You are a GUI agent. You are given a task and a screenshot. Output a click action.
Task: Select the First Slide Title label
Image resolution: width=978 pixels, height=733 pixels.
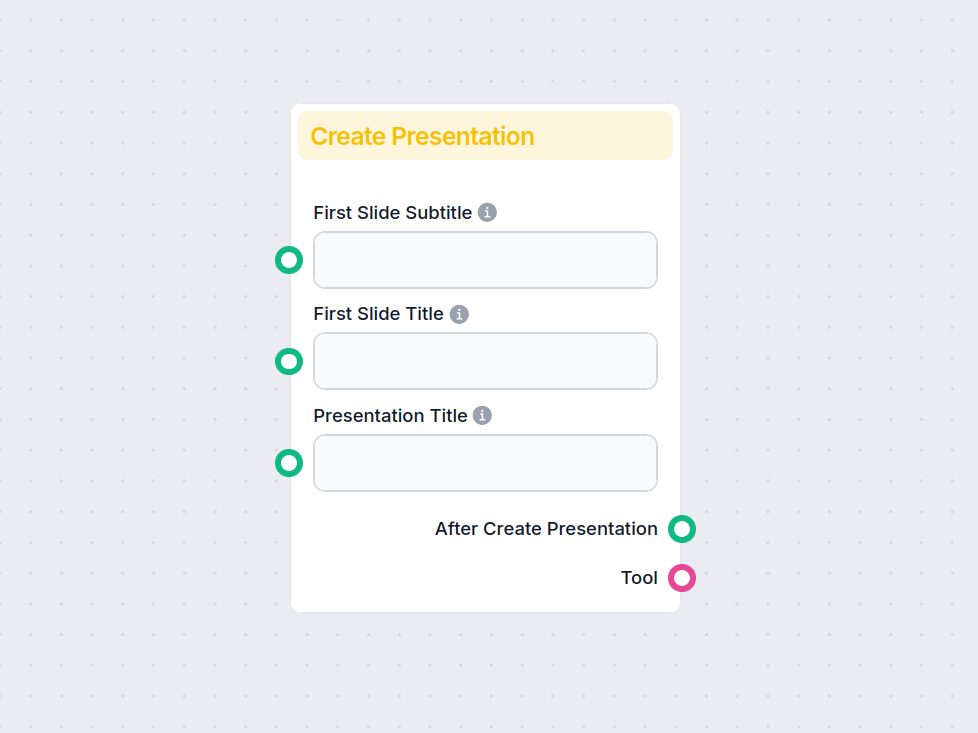pos(378,314)
